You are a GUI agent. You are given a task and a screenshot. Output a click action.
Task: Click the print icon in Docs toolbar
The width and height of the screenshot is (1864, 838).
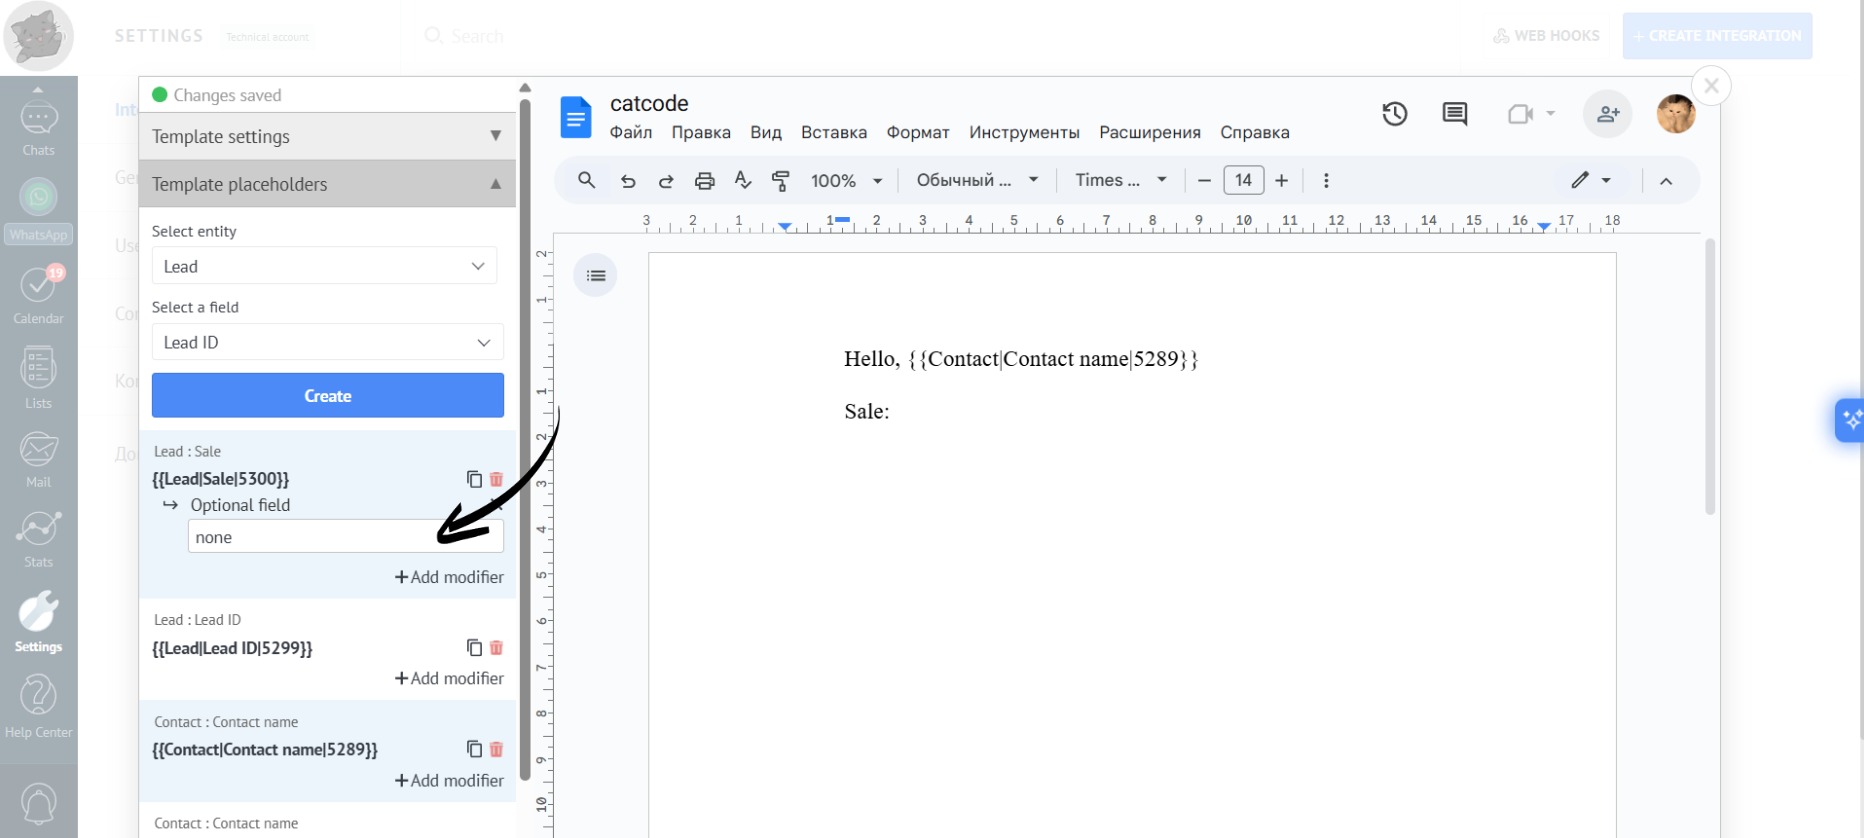pyautogui.click(x=704, y=181)
